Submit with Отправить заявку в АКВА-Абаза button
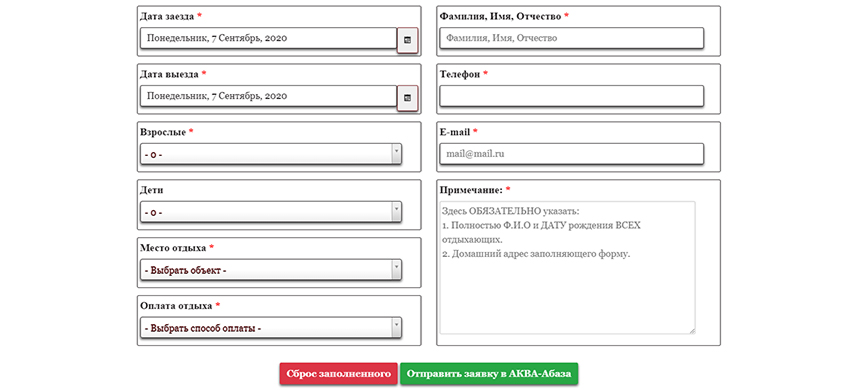Viewport: 860px width, 390px height. coord(489,374)
